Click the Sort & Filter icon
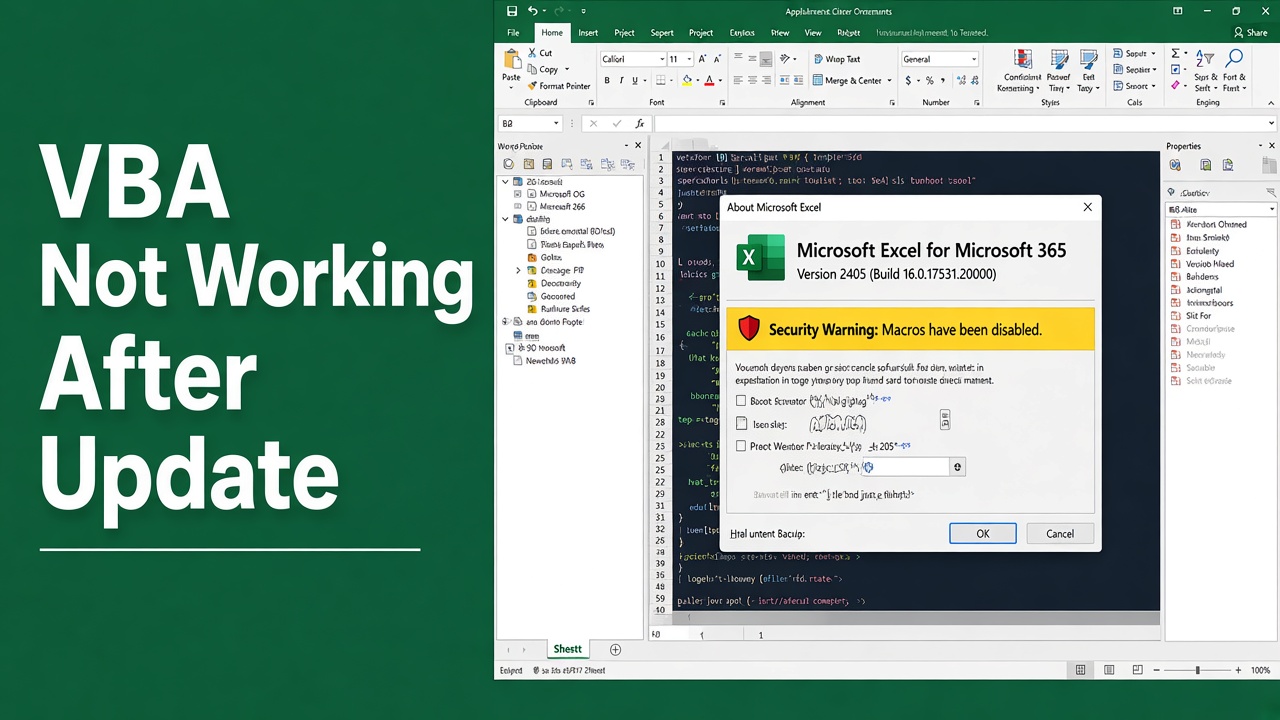 [1205, 60]
